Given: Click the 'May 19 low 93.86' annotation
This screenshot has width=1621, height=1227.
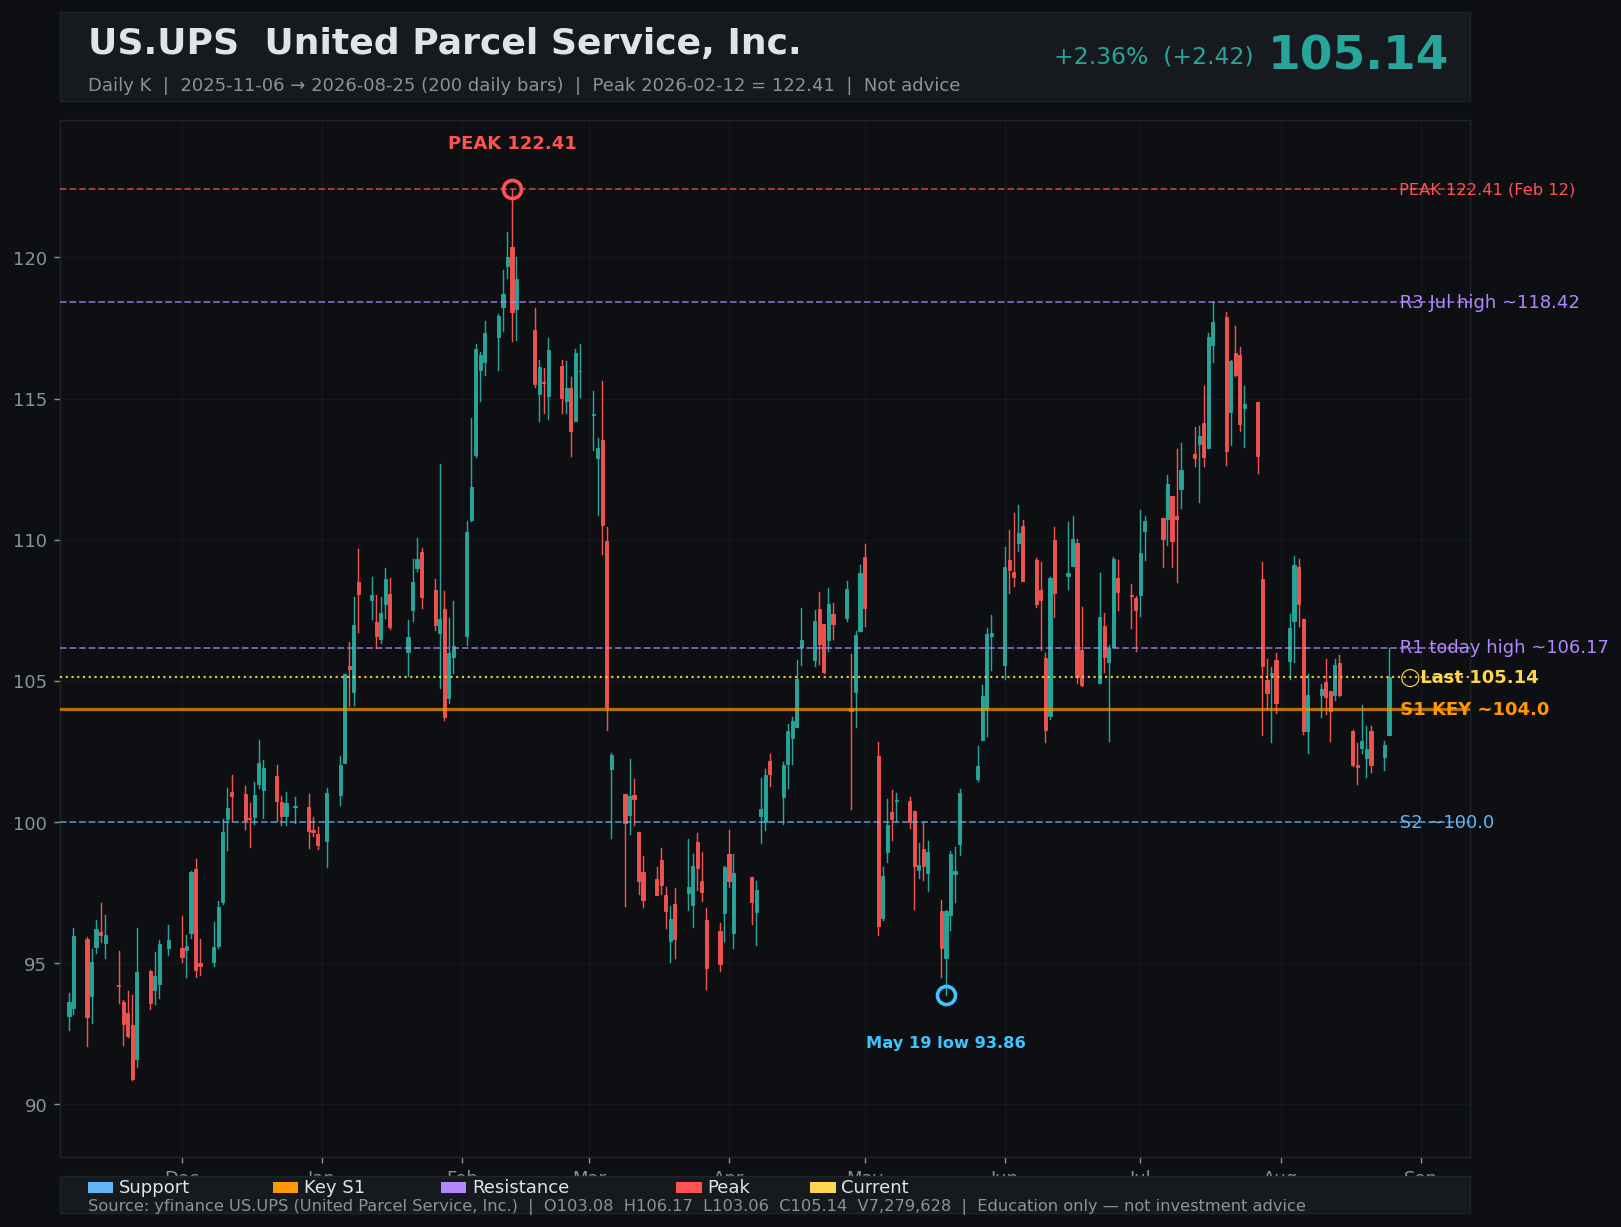Looking at the screenshot, I should (946, 1042).
